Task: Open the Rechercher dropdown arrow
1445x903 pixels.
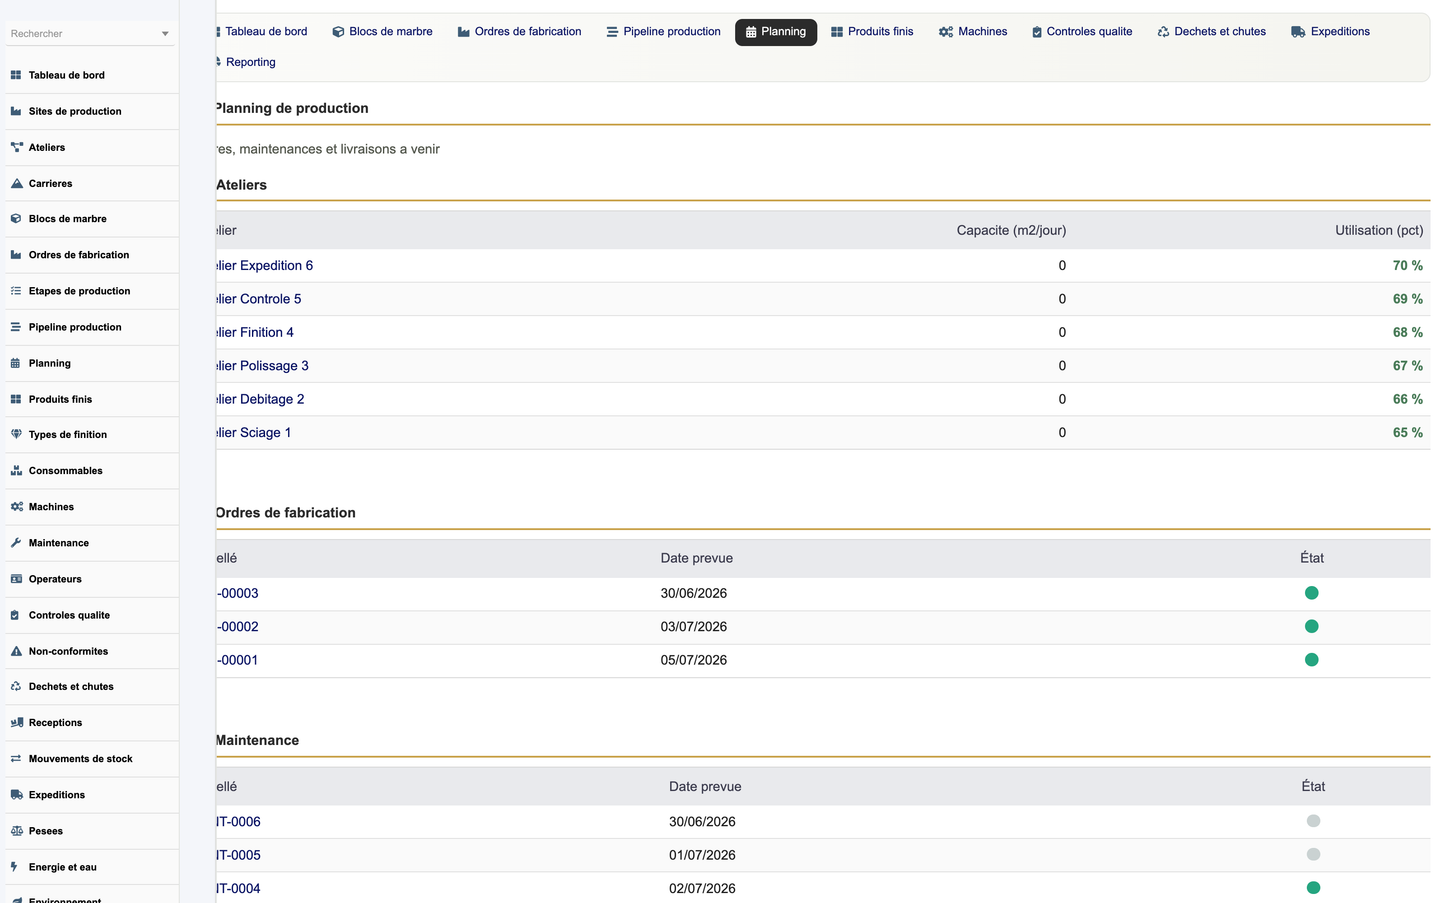Action: point(165,34)
